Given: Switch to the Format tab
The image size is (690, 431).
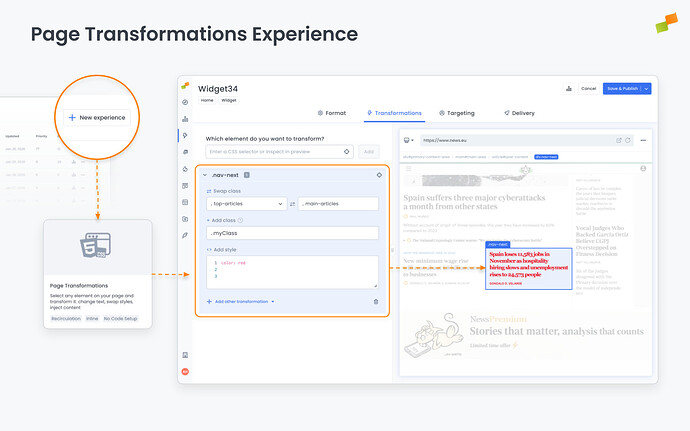Looking at the screenshot, I should [x=332, y=113].
